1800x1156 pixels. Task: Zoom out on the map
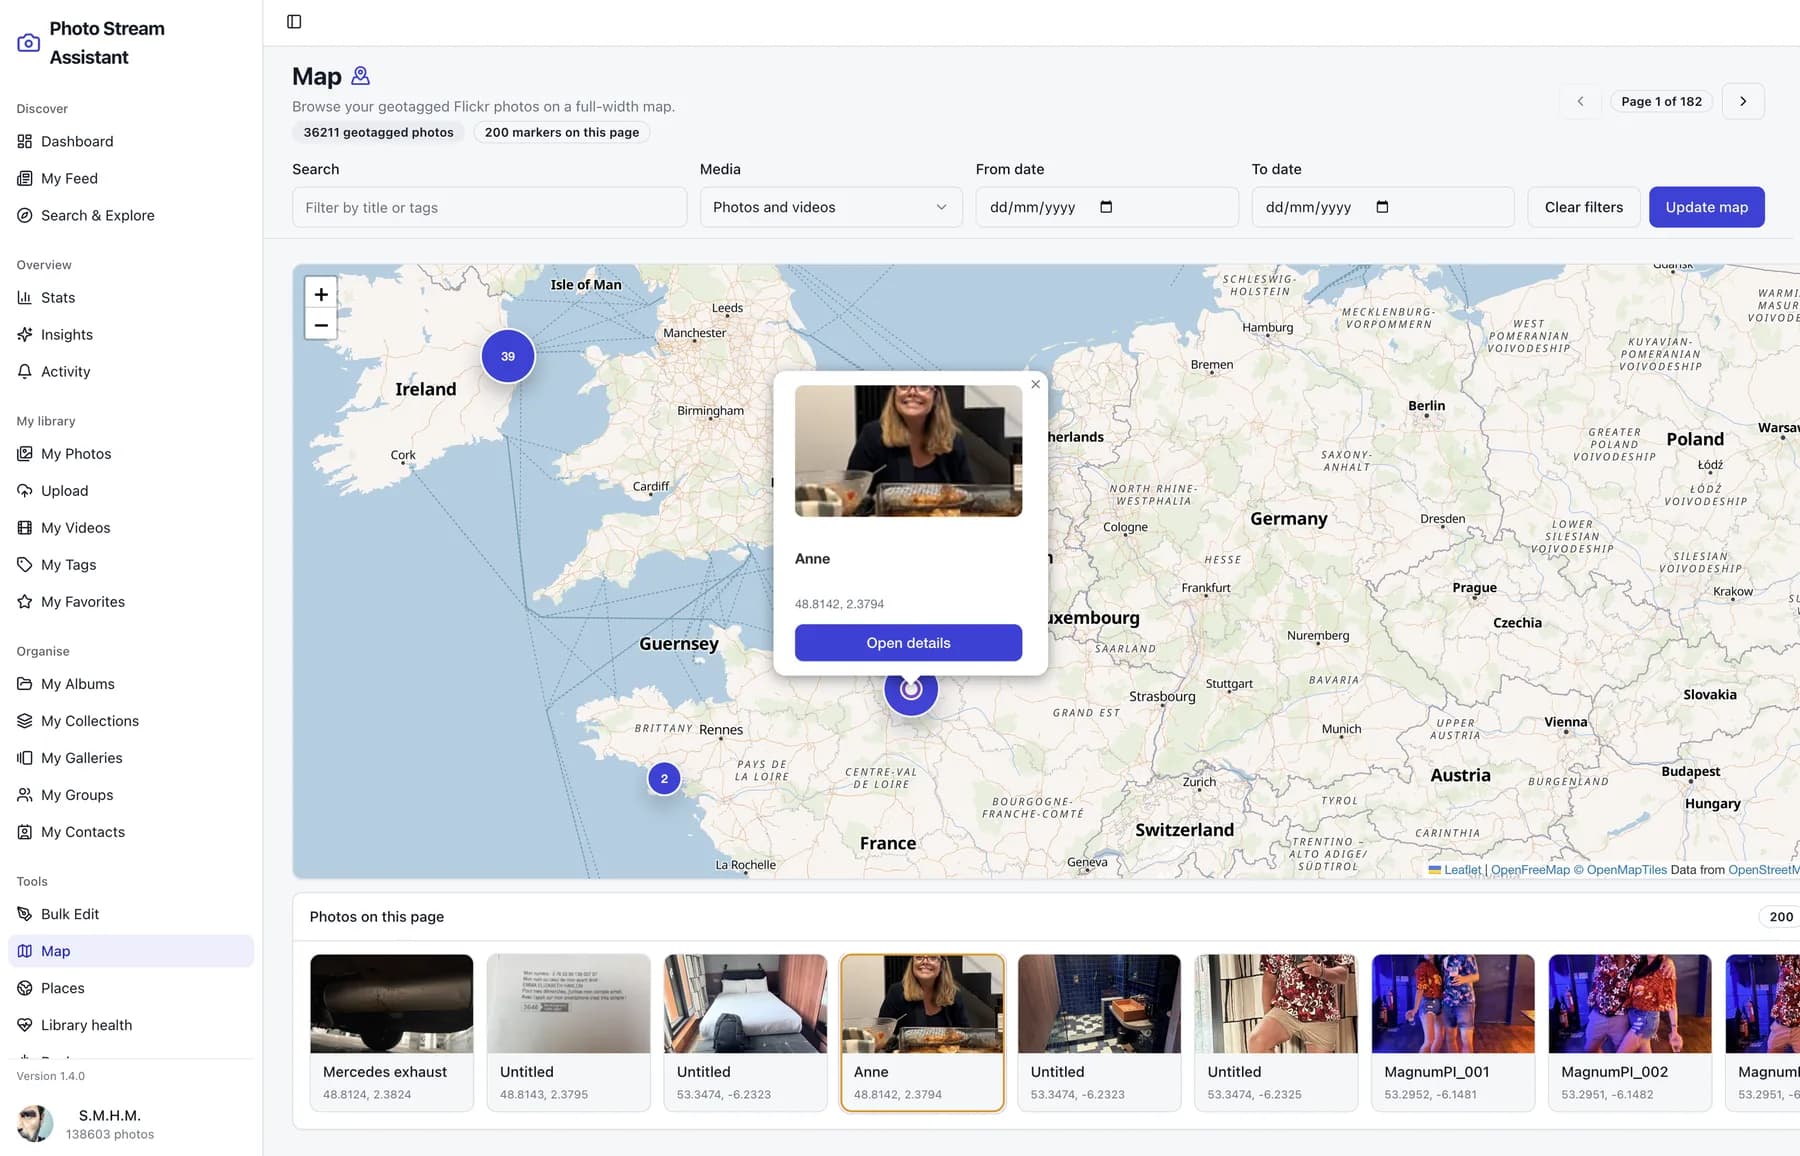pyautogui.click(x=321, y=325)
